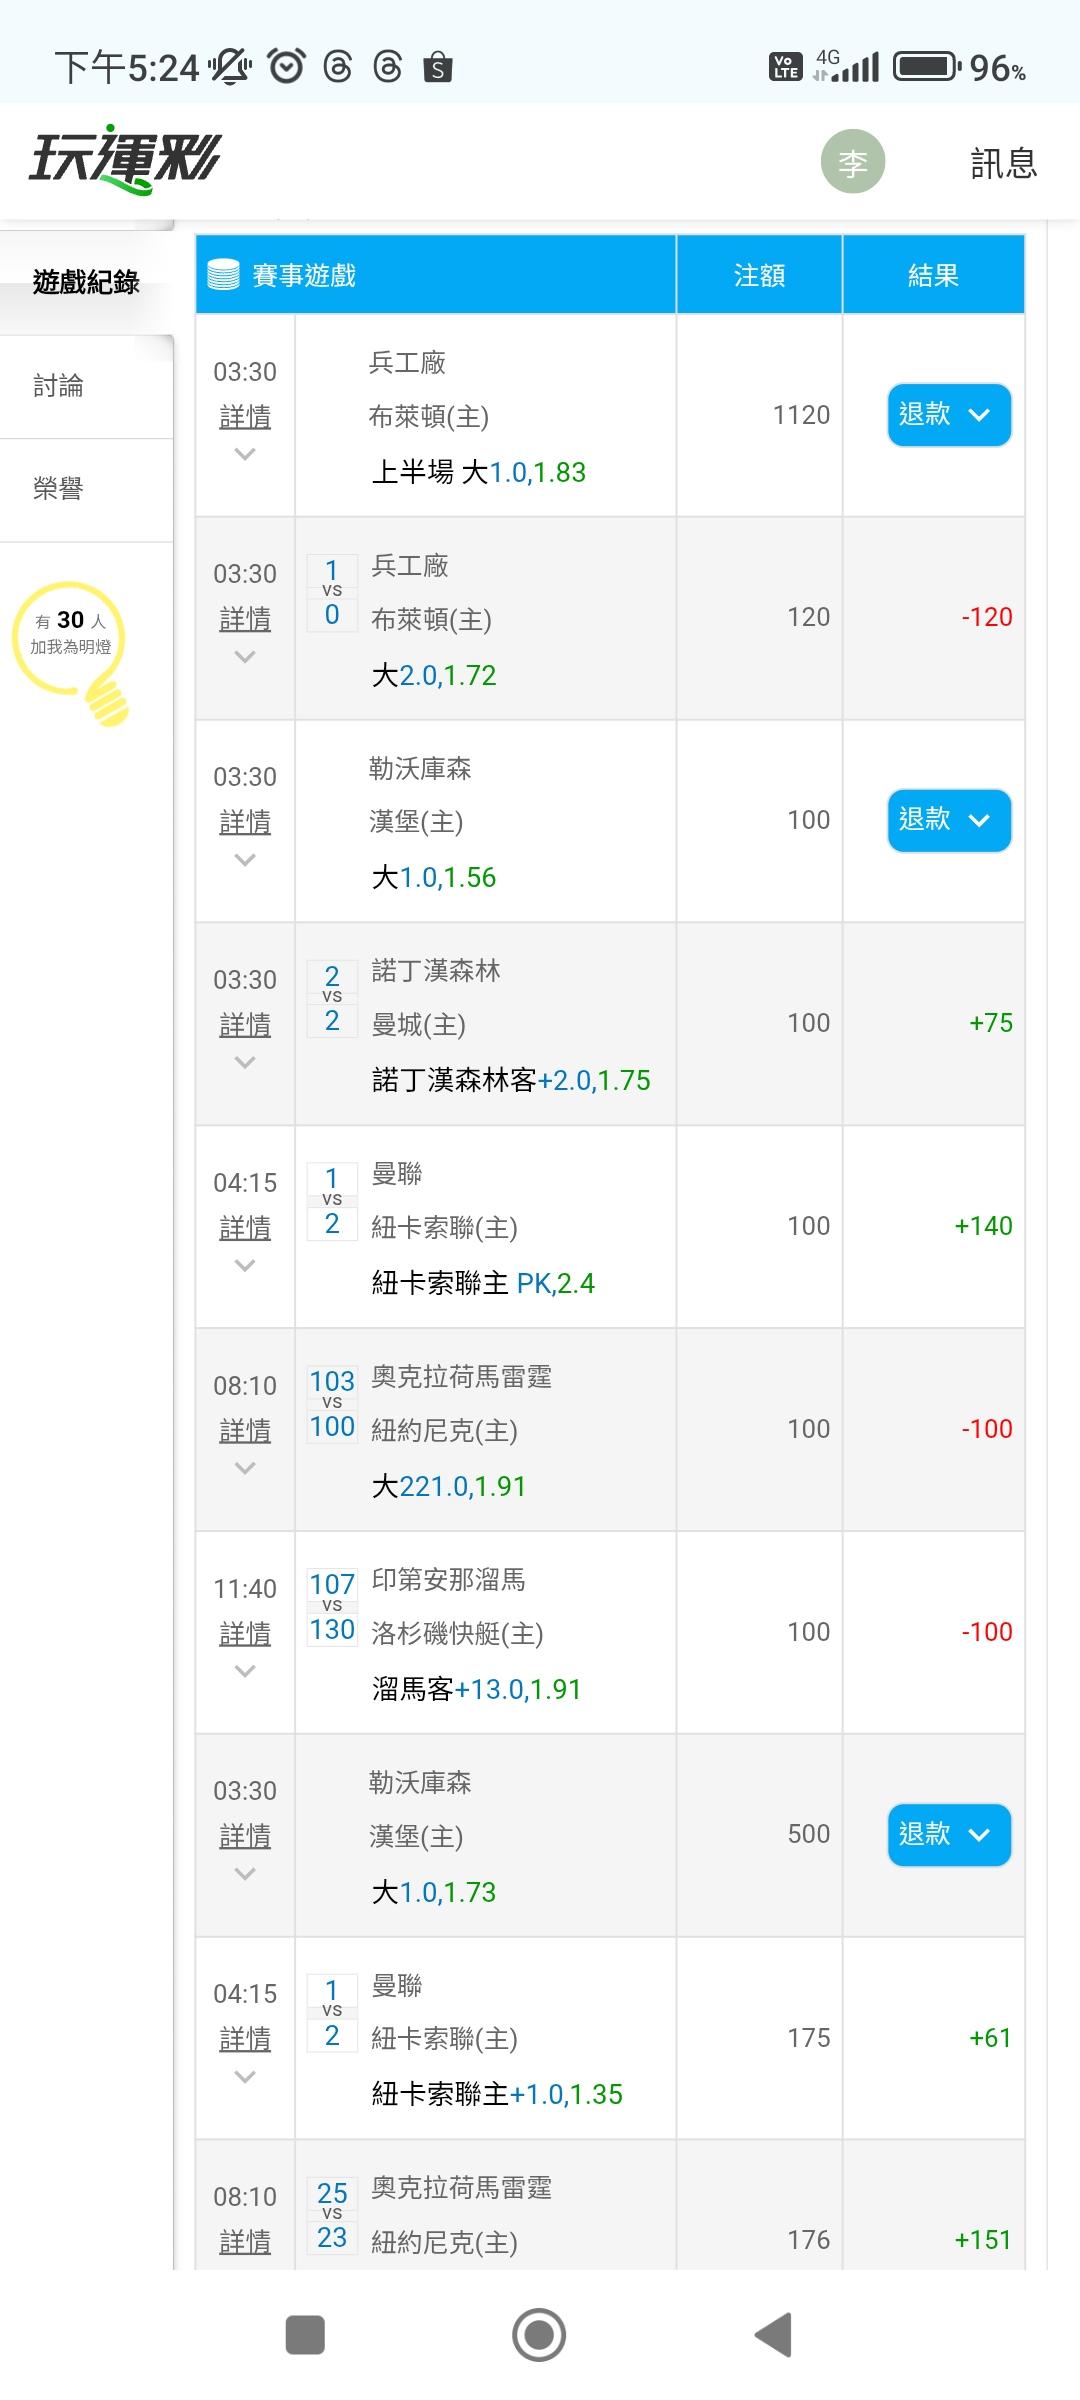The image size is (1080, 2400).
Task: Open 退款 dropdown for 勒沃庫森 500 bet
Action: 948,1834
